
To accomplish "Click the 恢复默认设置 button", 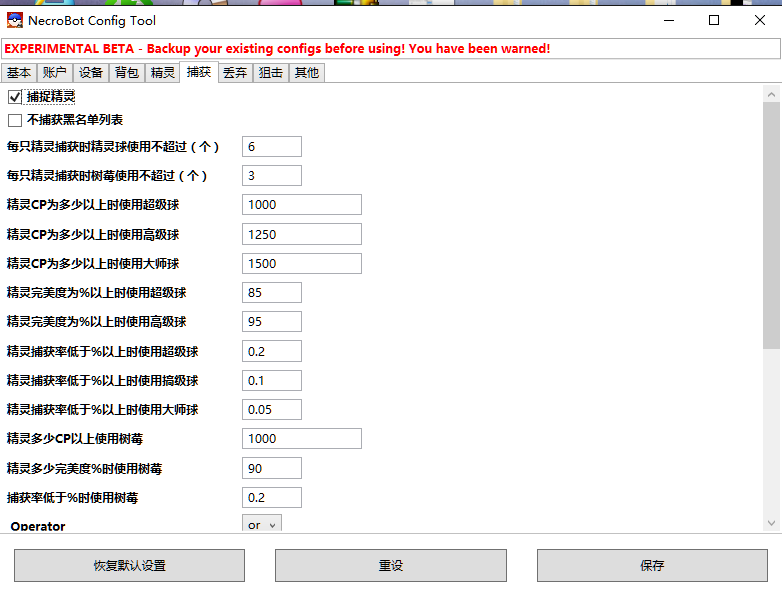I will [129, 566].
